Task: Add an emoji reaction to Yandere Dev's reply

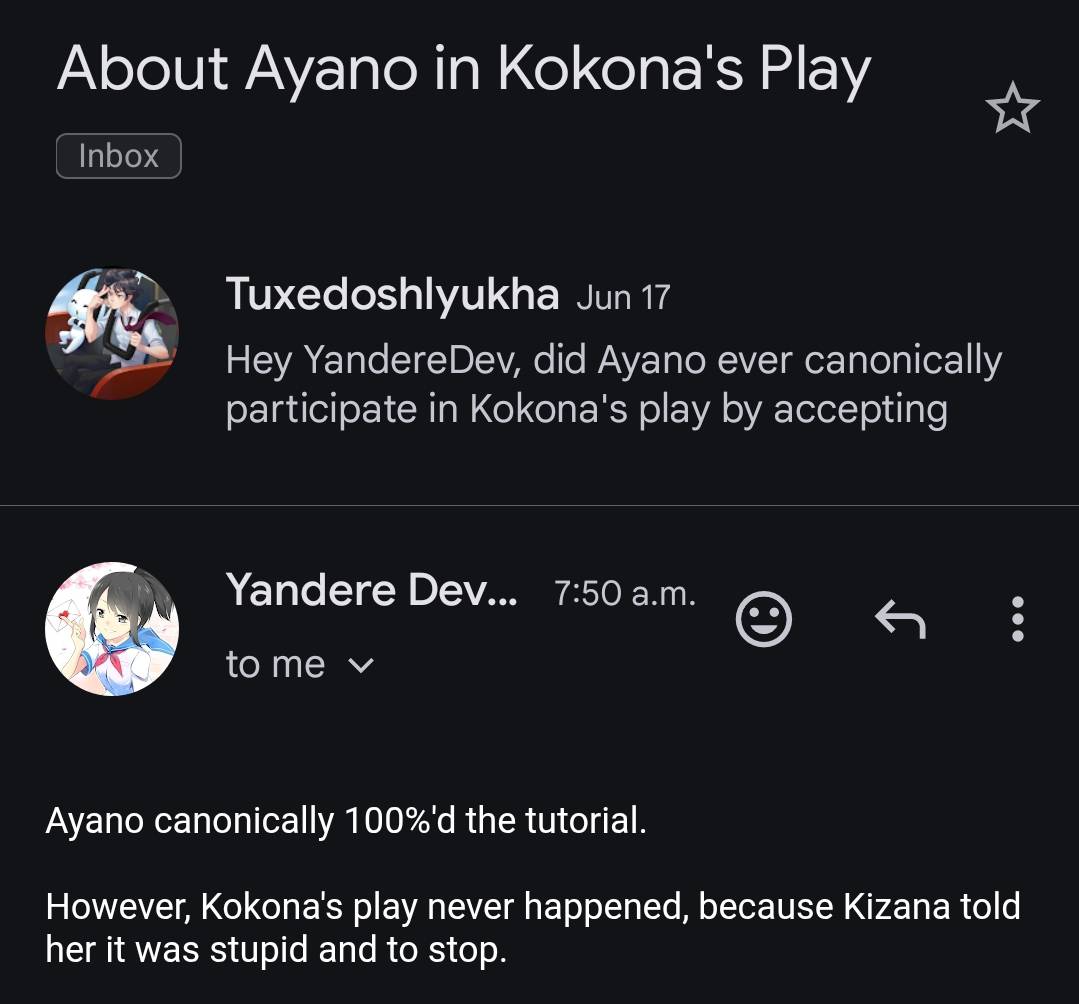Action: tap(764, 619)
